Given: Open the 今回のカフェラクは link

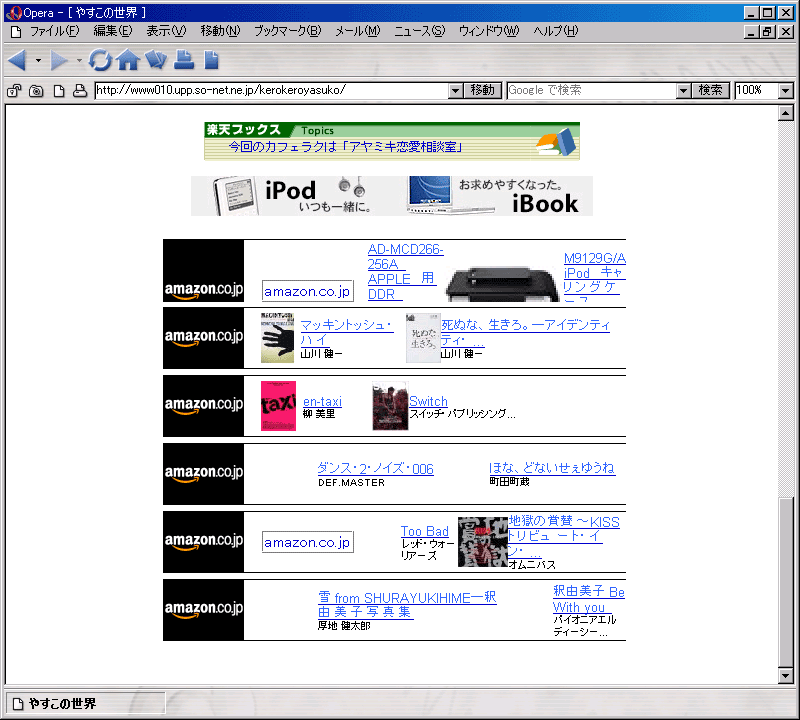Looking at the screenshot, I should pyautogui.click(x=345, y=147).
